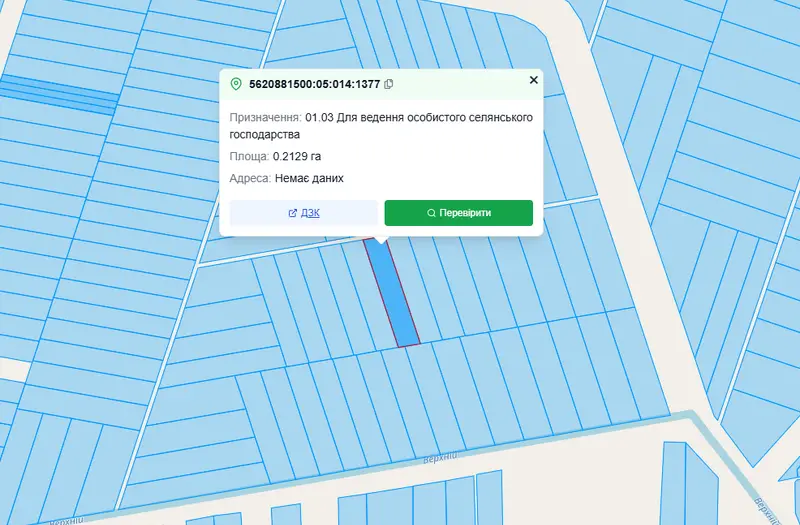Copy the cadastral number with the copy icon

(x=389, y=84)
